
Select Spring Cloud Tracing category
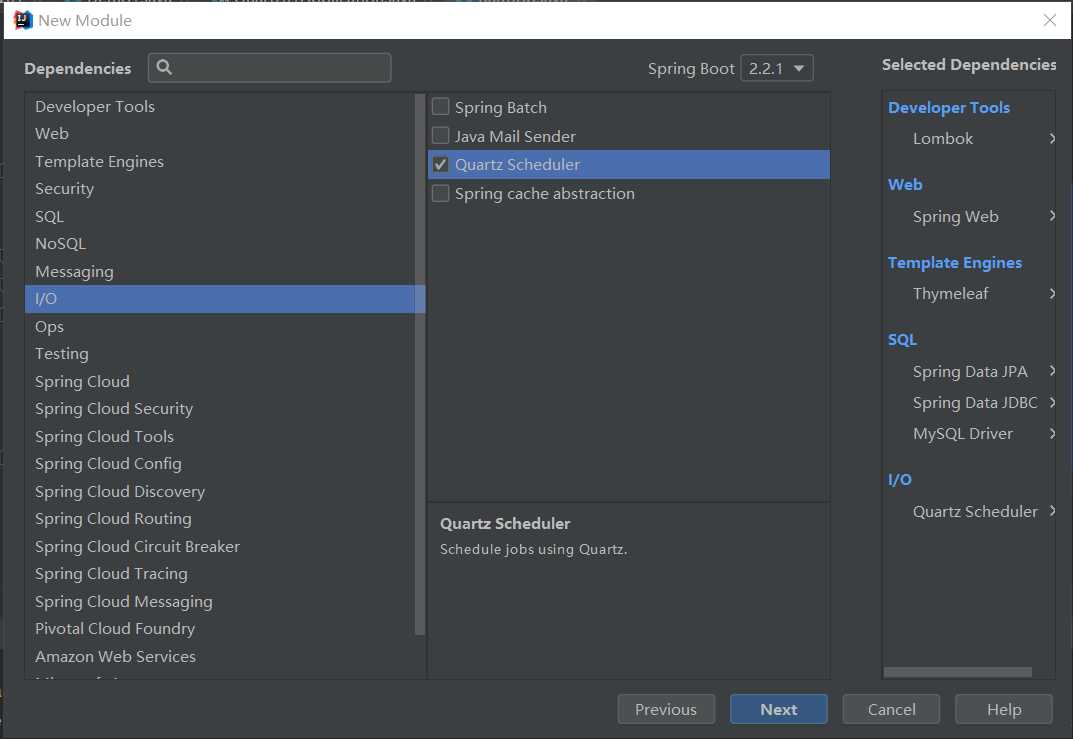click(220, 573)
